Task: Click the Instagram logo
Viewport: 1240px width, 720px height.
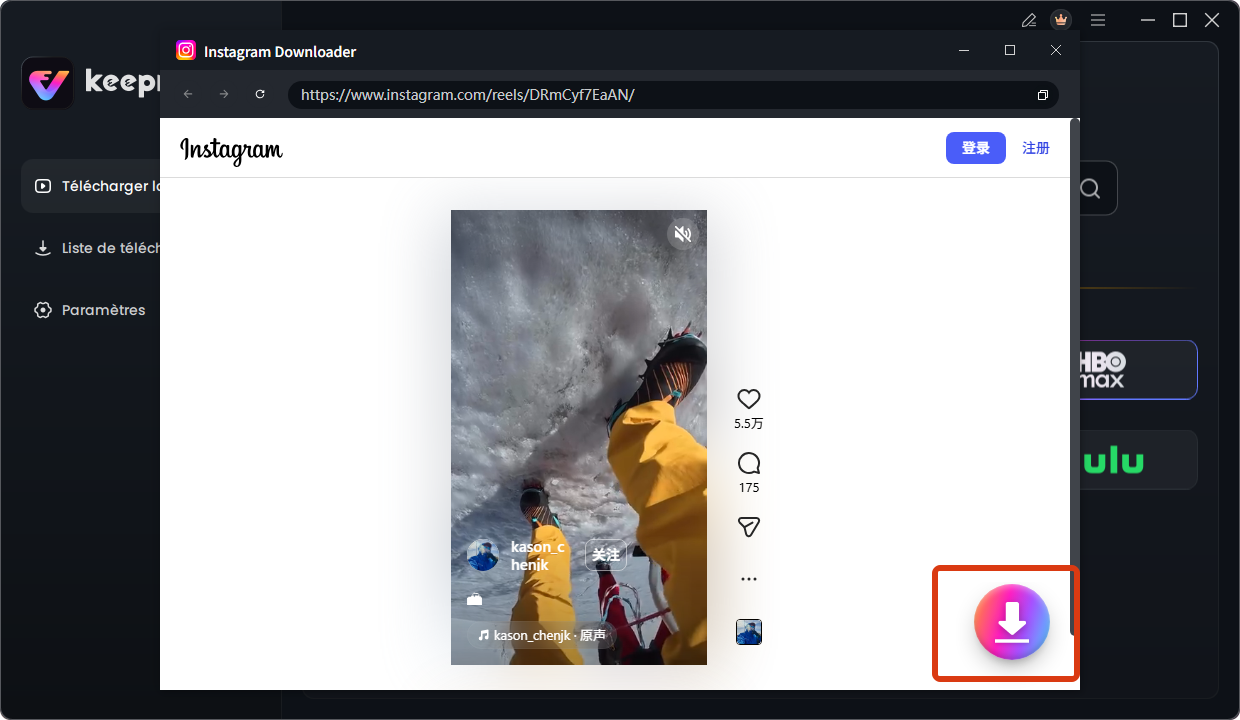Action: [231, 150]
